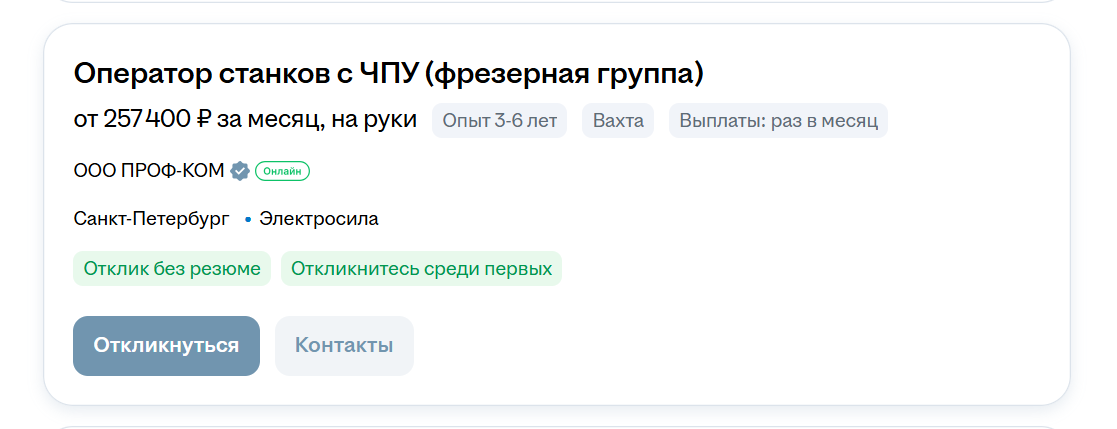Click the Откликнитесь среди первых green label

point(421,269)
